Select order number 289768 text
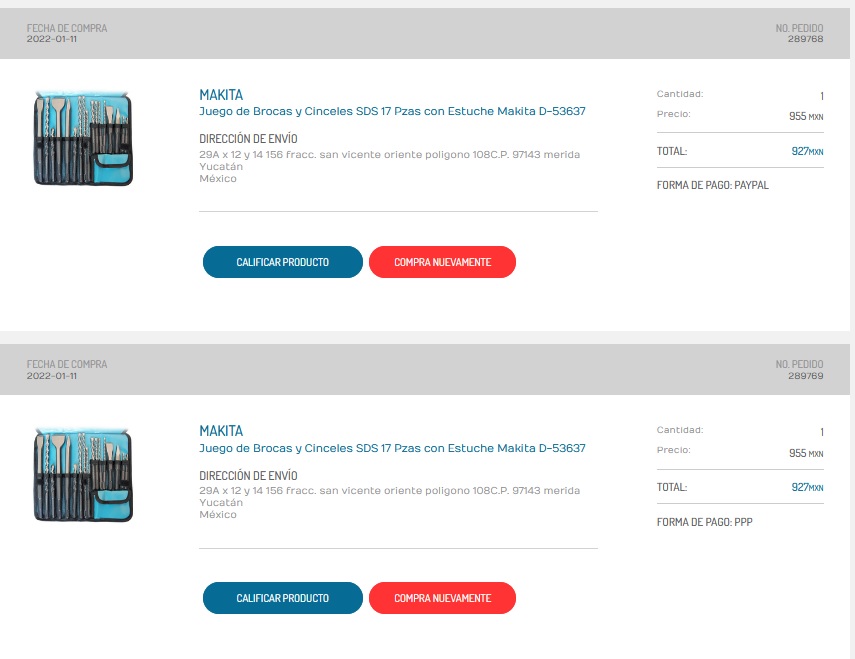The image size is (855, 659). pyautogui.click(x=805, y=39)
